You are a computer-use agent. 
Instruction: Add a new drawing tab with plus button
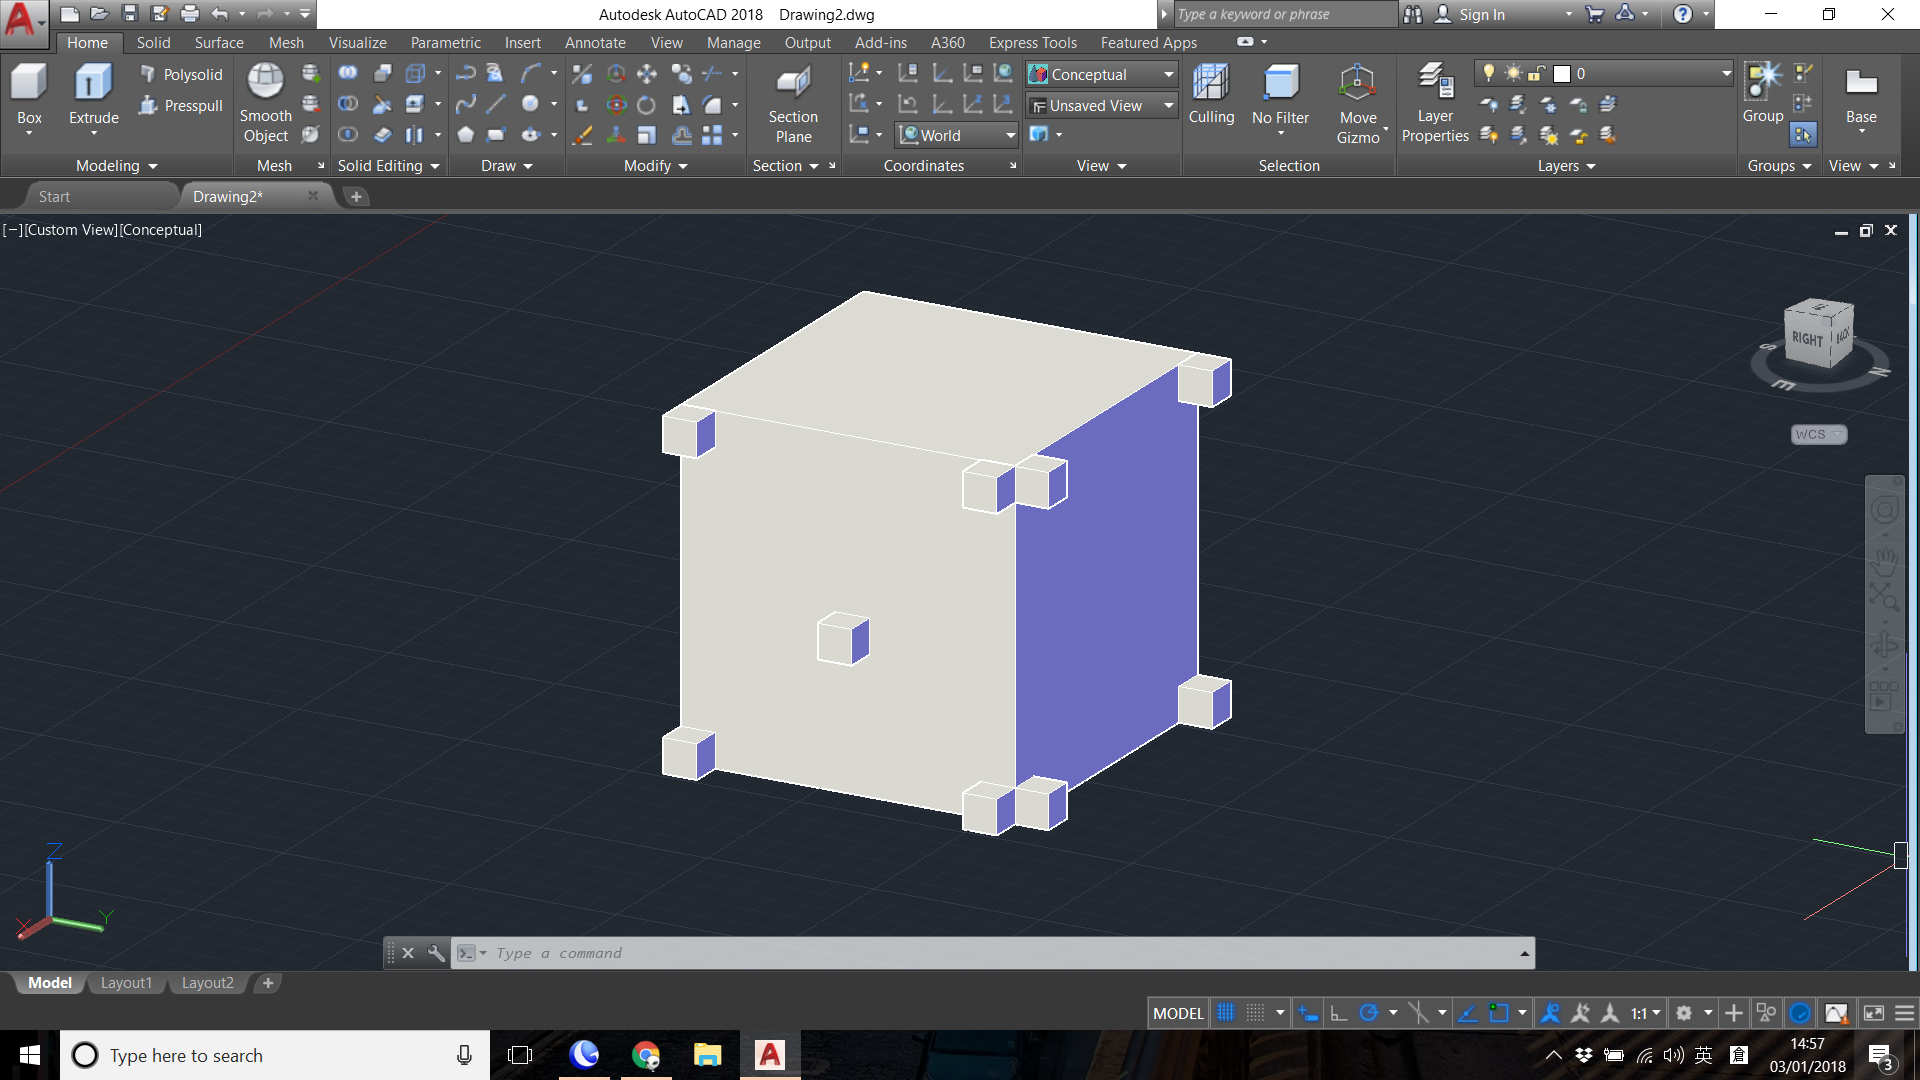356,197
